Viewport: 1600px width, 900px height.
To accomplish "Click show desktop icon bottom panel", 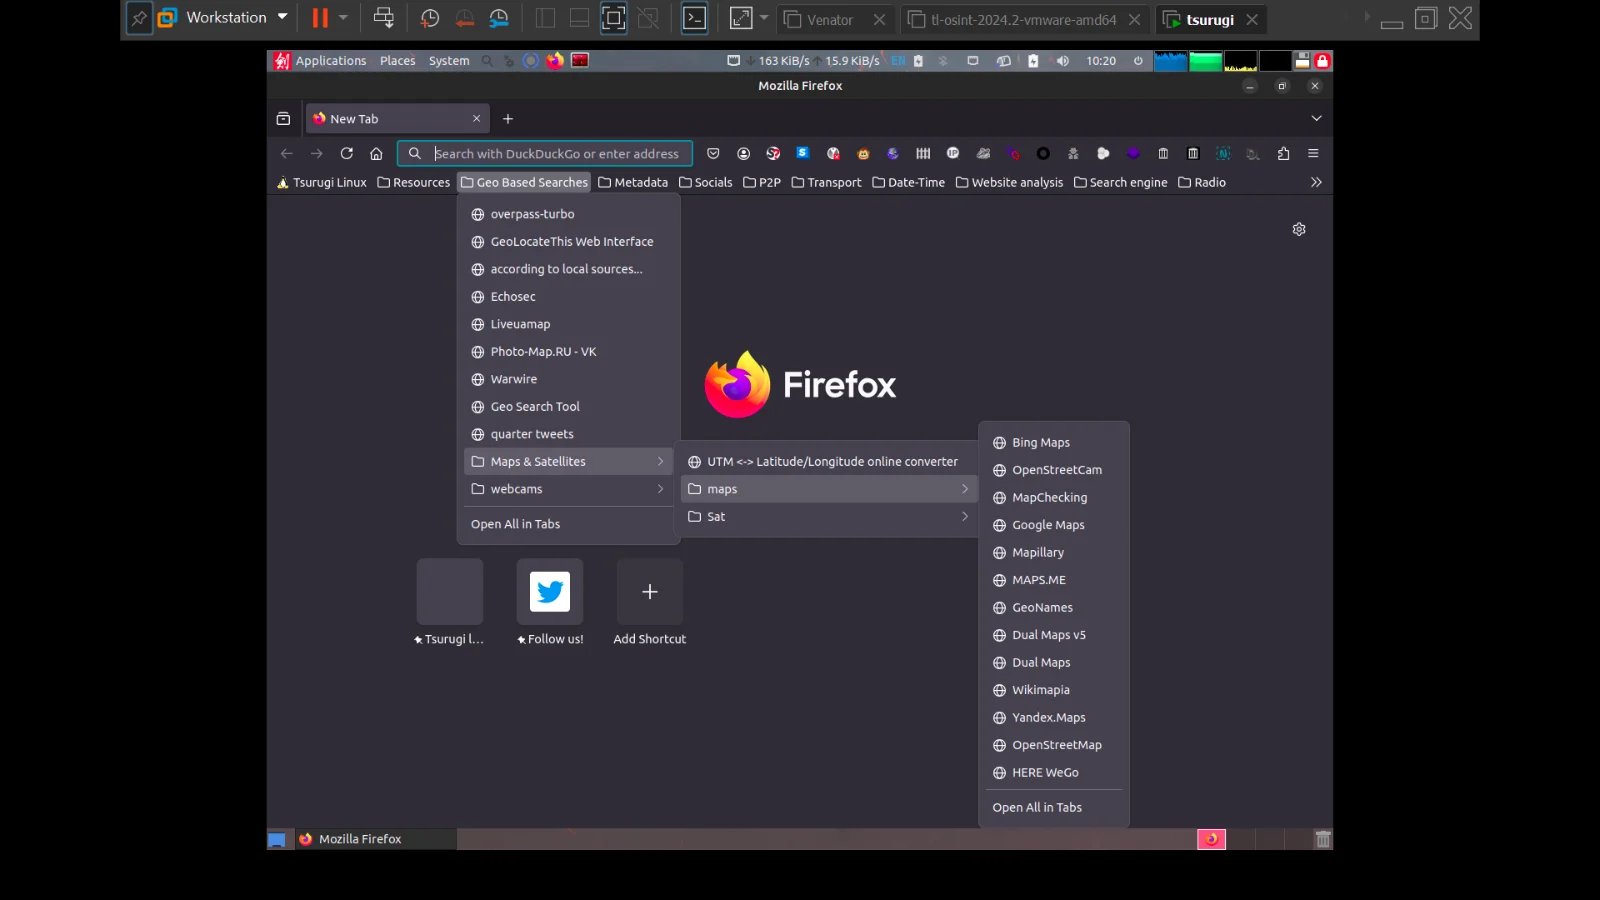I will (277, 839).
